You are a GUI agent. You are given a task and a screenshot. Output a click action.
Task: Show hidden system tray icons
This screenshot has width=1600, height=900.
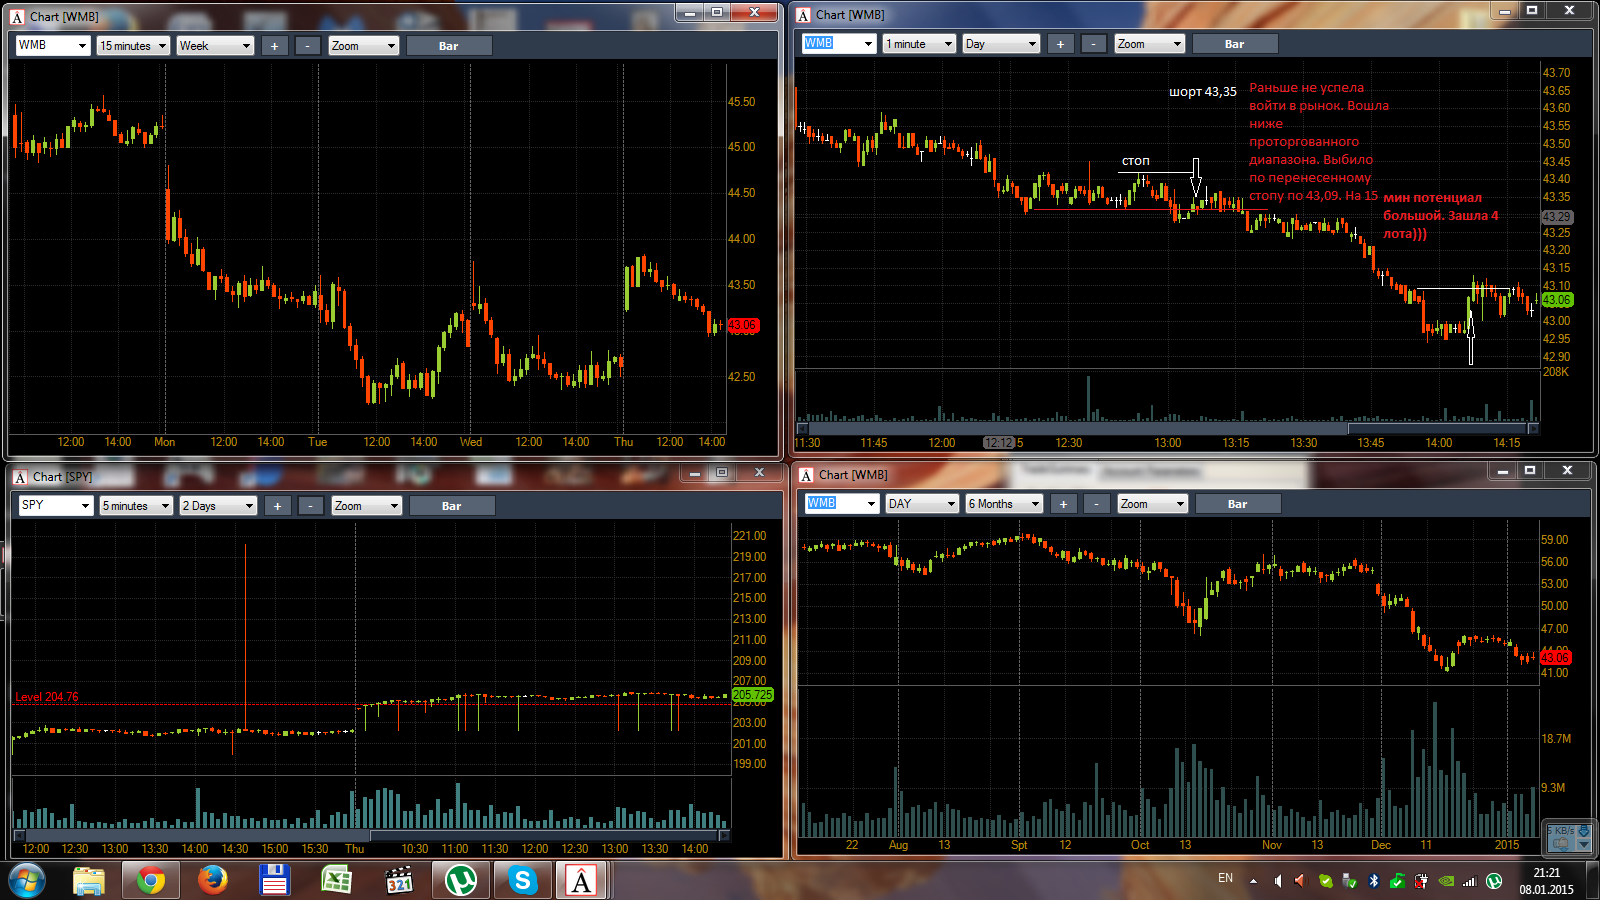[1253, 881]
